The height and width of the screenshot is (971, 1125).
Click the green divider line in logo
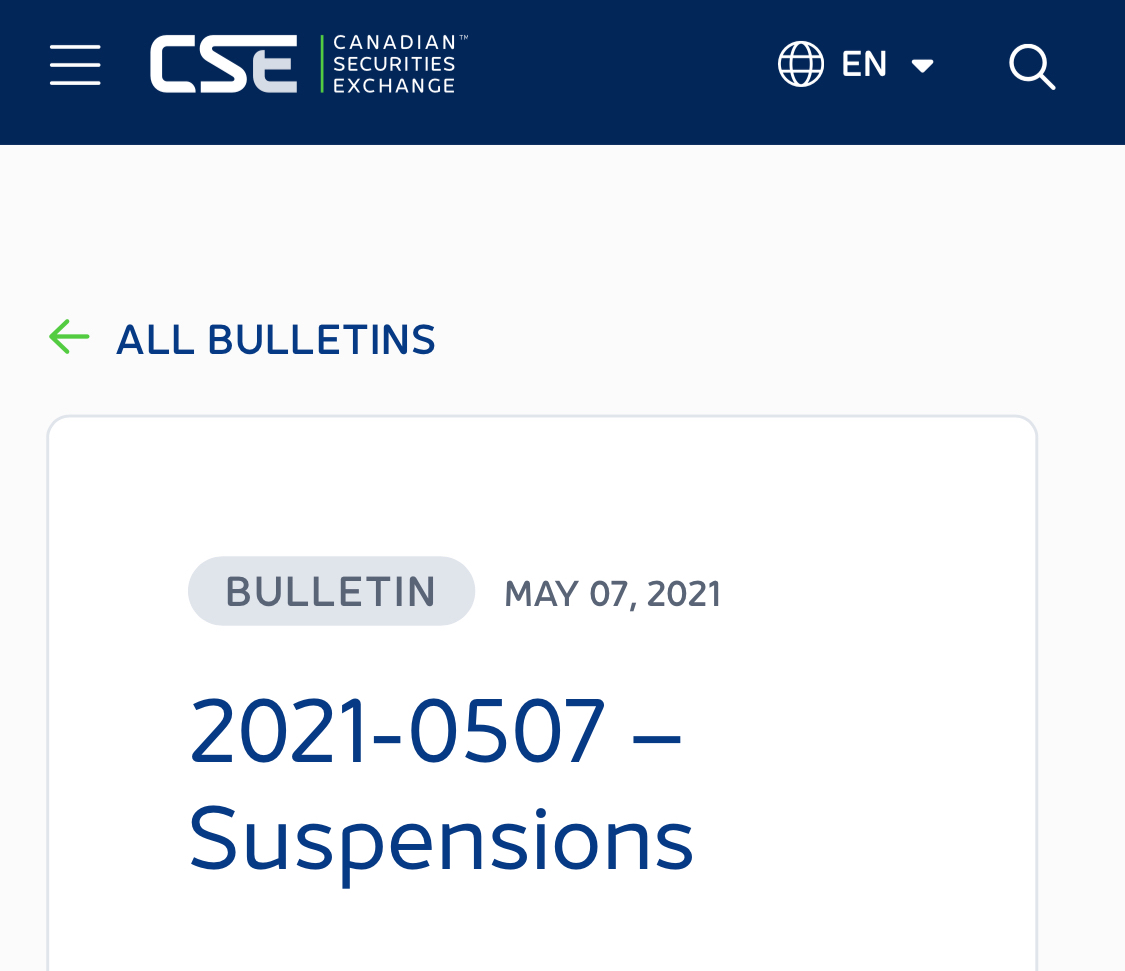(x=322, y=65)
